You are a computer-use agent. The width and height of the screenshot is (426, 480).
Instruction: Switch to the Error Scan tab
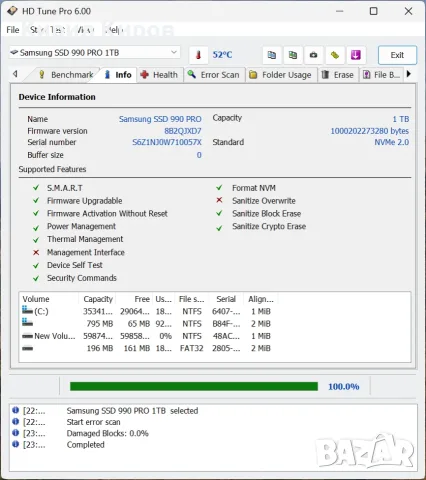click(214, 75)
